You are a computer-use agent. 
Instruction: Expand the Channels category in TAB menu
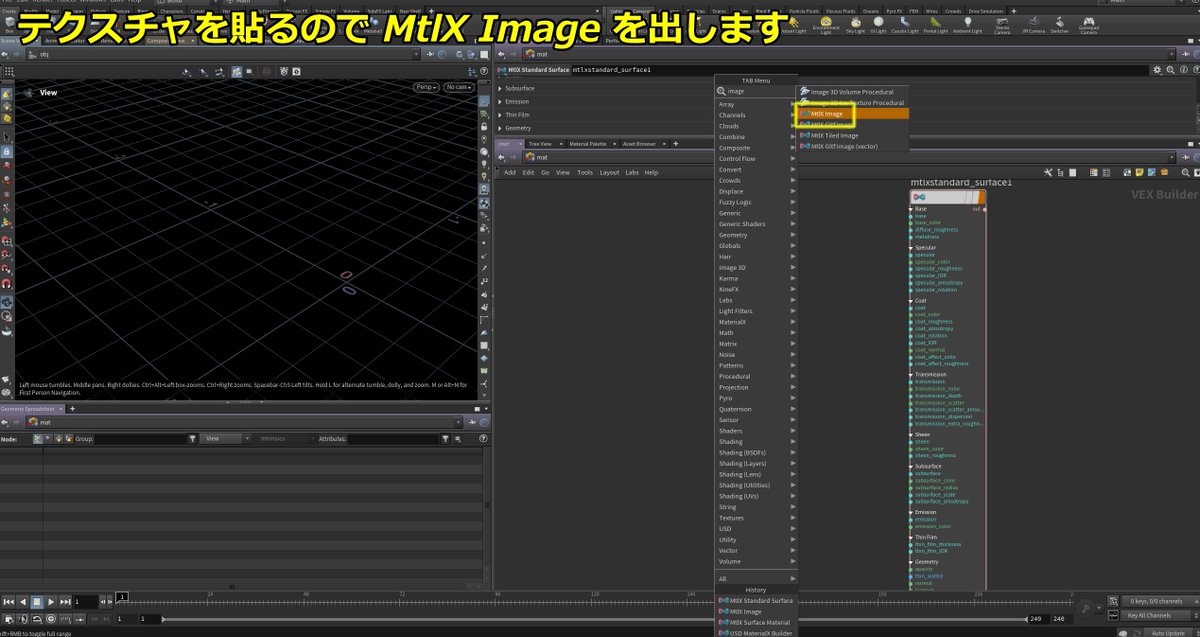click(x=757, y=115)
